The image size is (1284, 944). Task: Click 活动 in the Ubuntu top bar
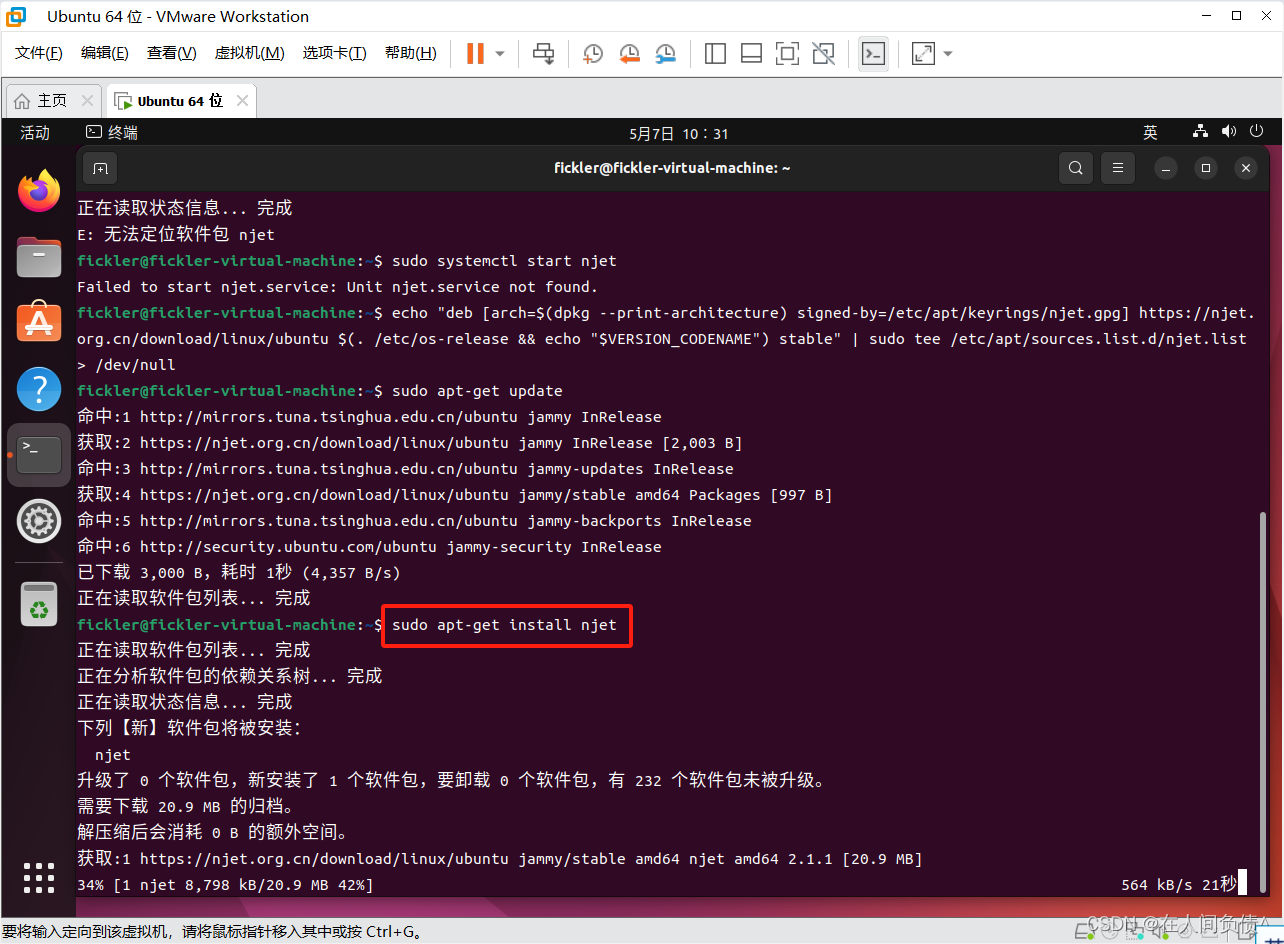click(x=35, y=133)
